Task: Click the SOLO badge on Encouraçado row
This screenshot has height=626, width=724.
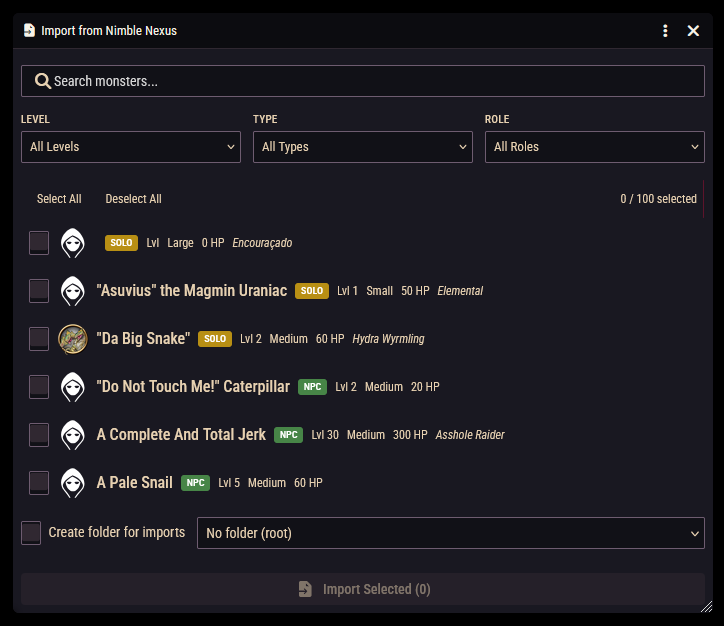Action: click(121, 243)
